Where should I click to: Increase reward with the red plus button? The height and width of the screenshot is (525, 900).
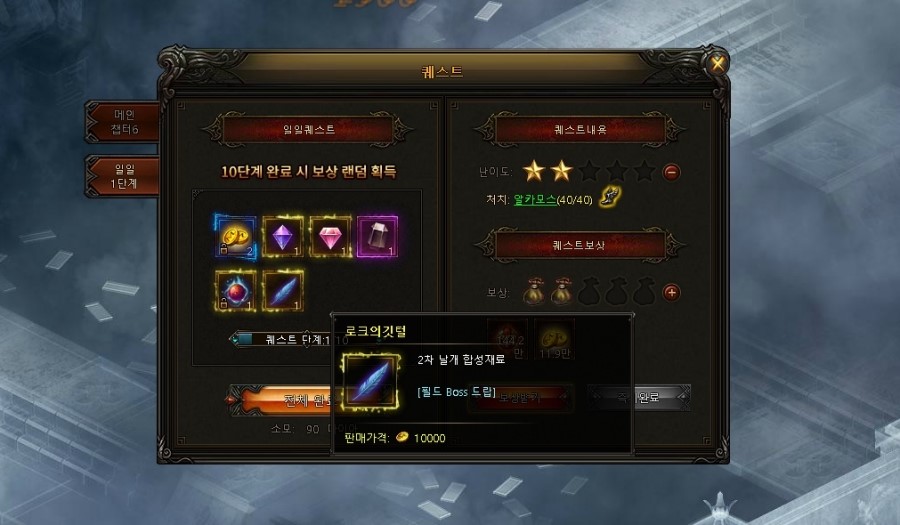(672, 293)
